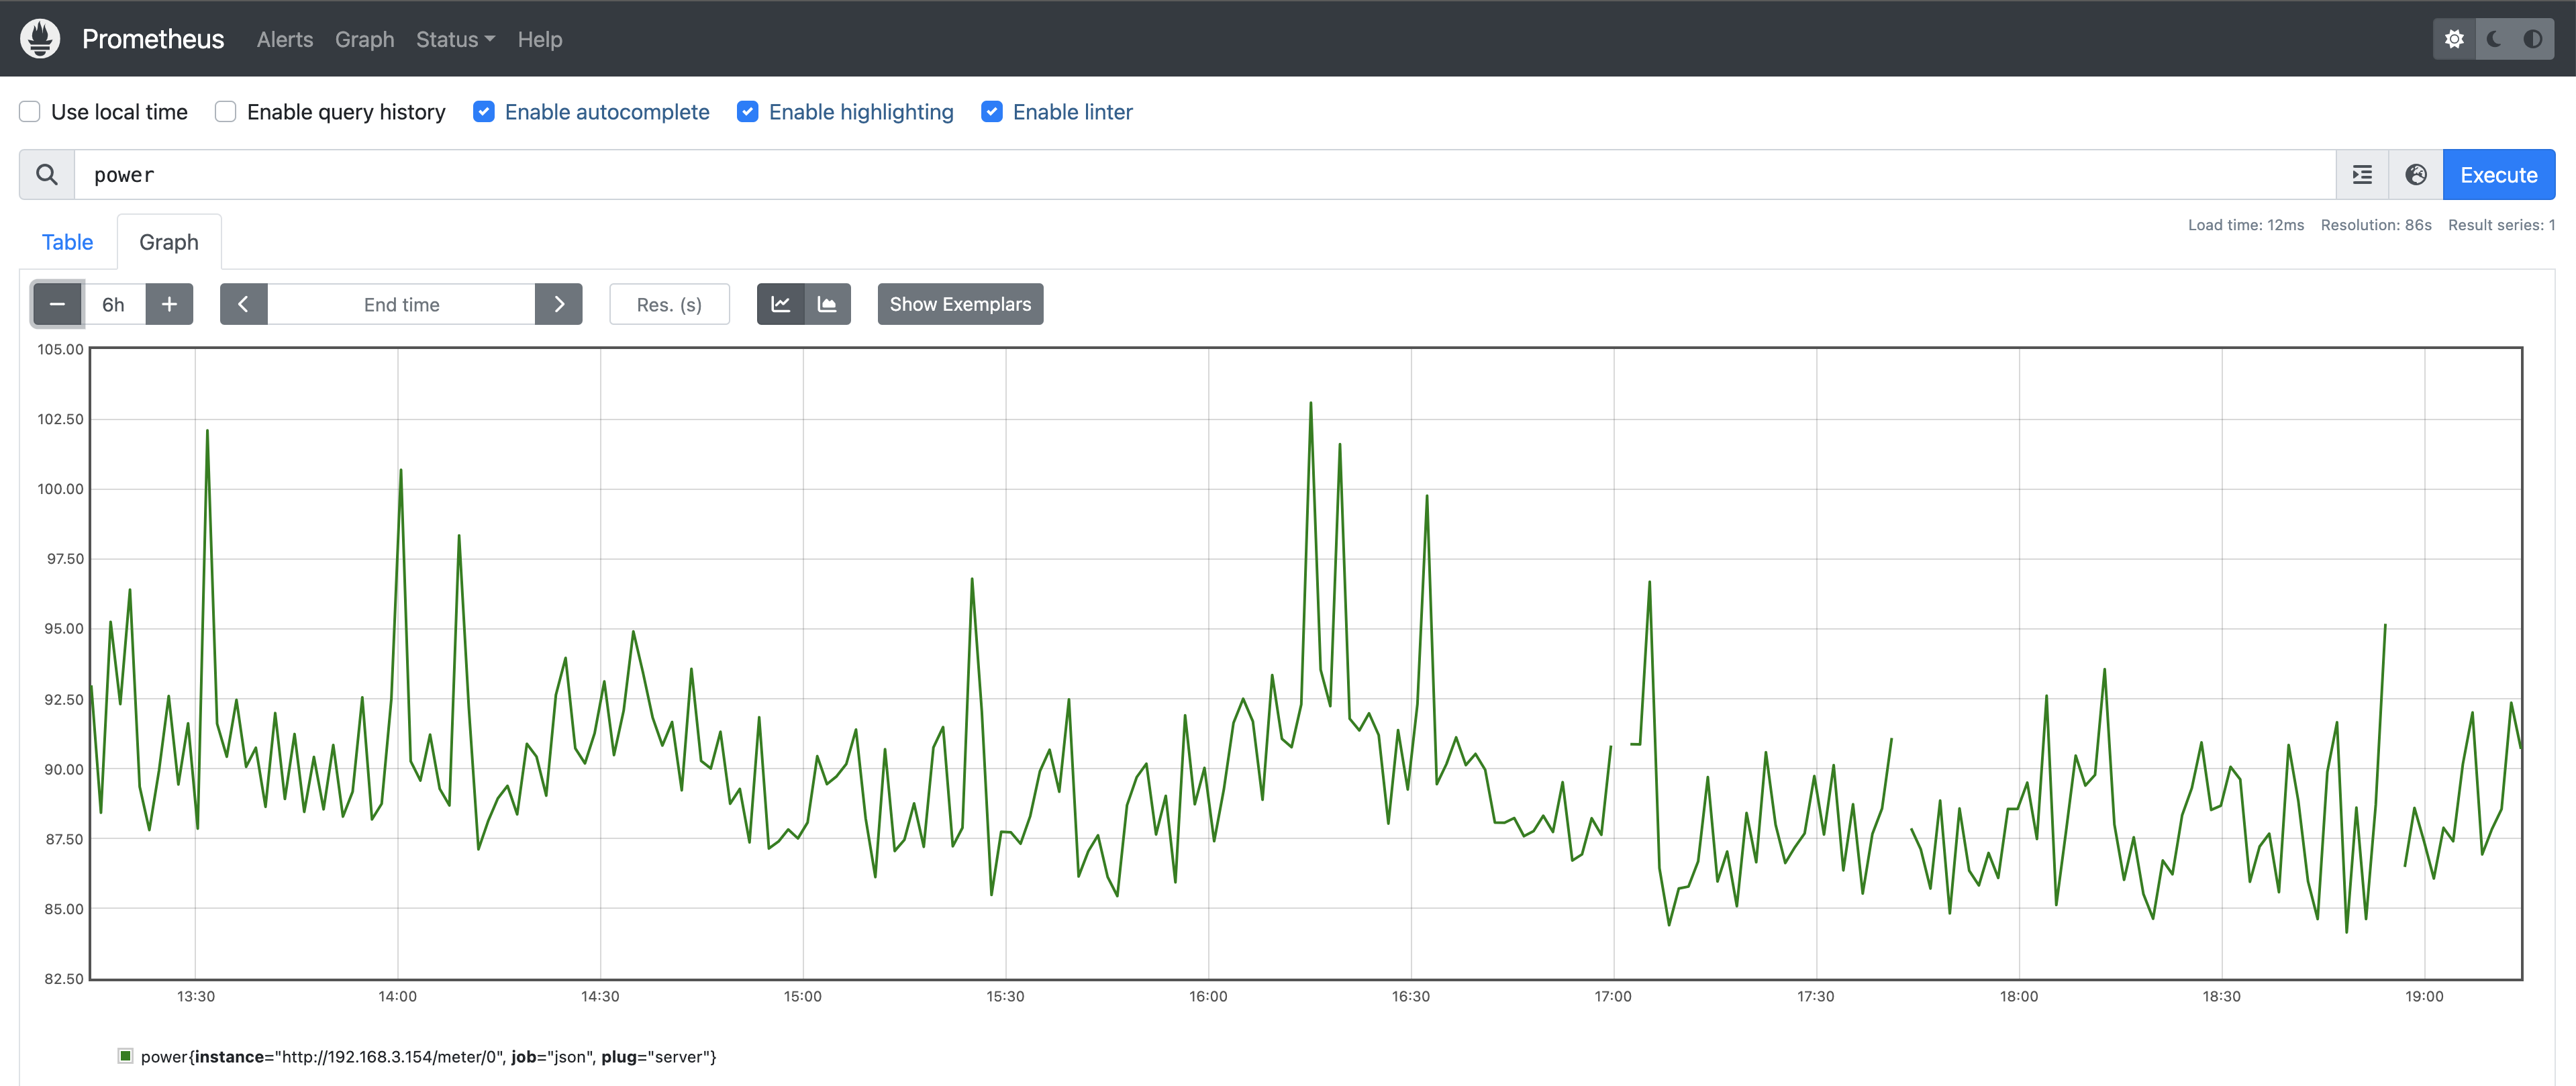Click the Enable query history label
This screenshot has width=2576, height=1086.
coord(346,112)
